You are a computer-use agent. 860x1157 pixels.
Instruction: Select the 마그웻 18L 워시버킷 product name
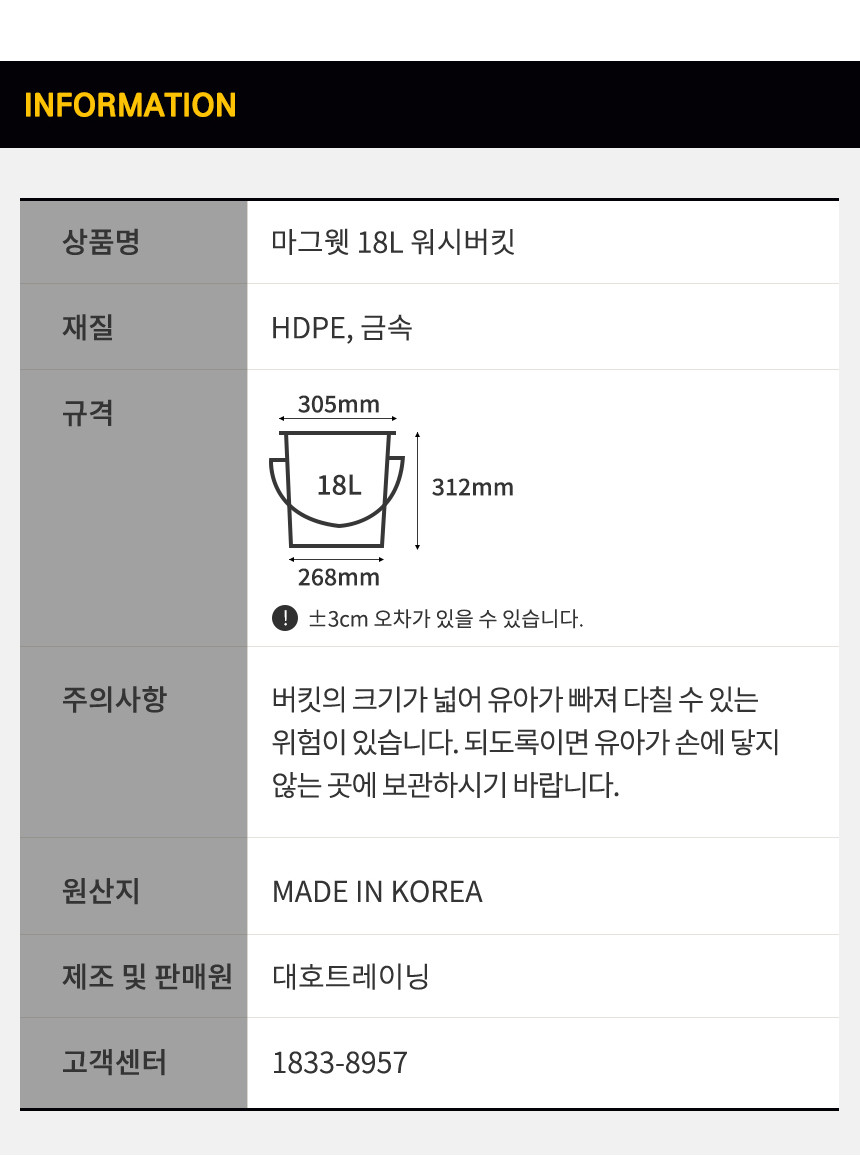click(393, 242)
